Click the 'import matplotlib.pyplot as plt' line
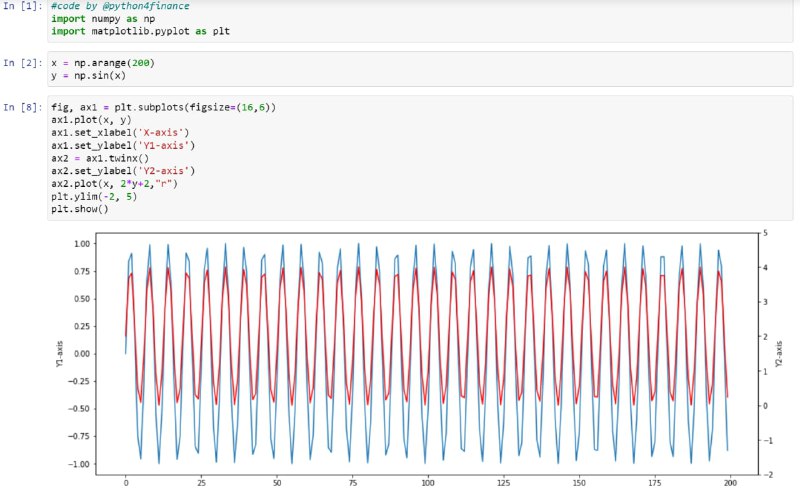Screen dimensions: 800x490 coord(140,31)
